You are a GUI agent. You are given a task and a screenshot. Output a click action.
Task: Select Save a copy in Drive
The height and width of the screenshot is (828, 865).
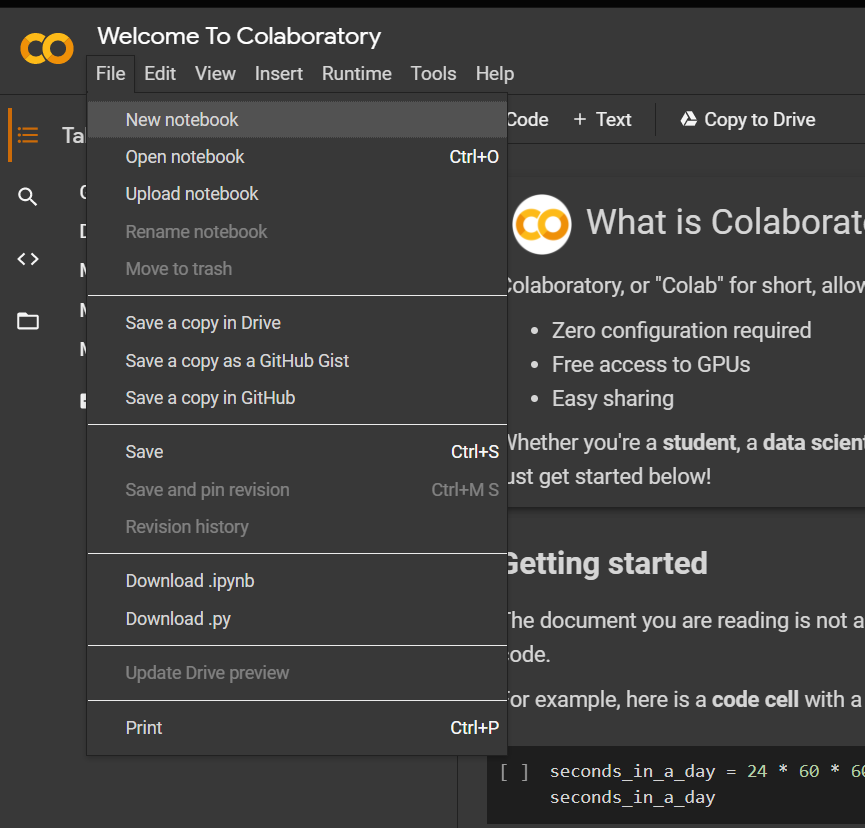[x=297, y=323]
